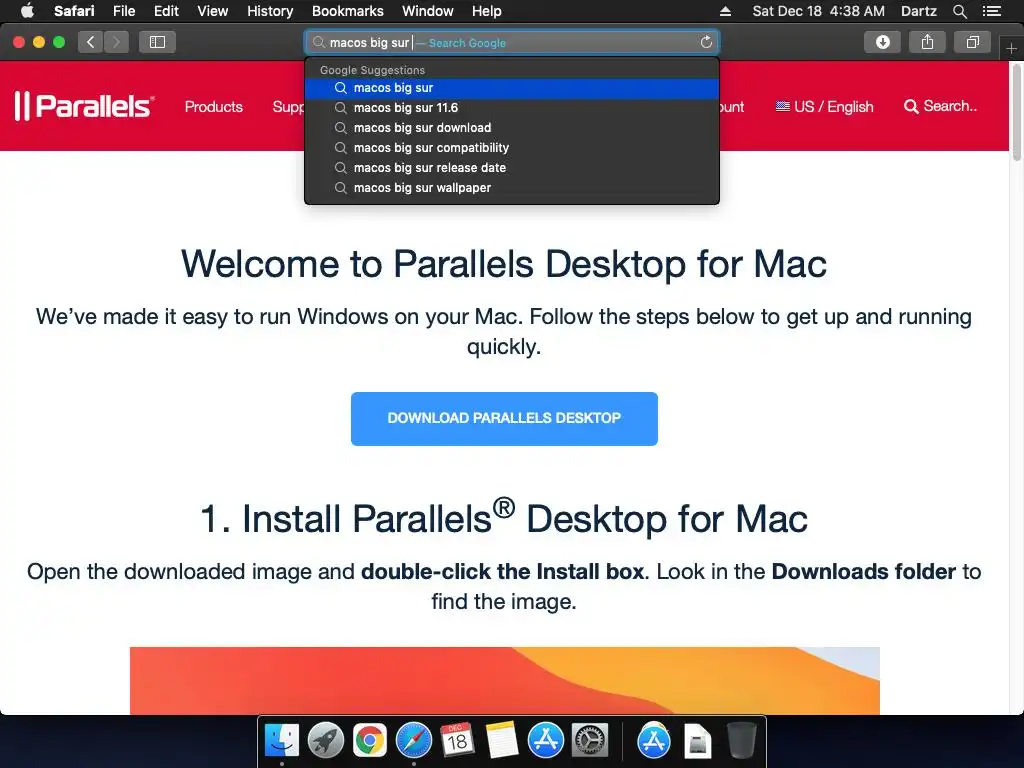Select 'macos big sur wallpaper' suggestion
The width and height of the screenshot is (1024, 768).
pyautogui.click(x=512, y=188)
